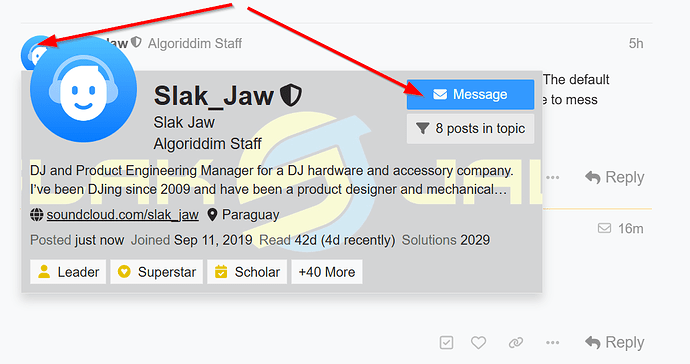Image resolution: width=690 pixels, height=364 pixels.
Task: Click the envelope icon beside 16m
Action: 604,228
